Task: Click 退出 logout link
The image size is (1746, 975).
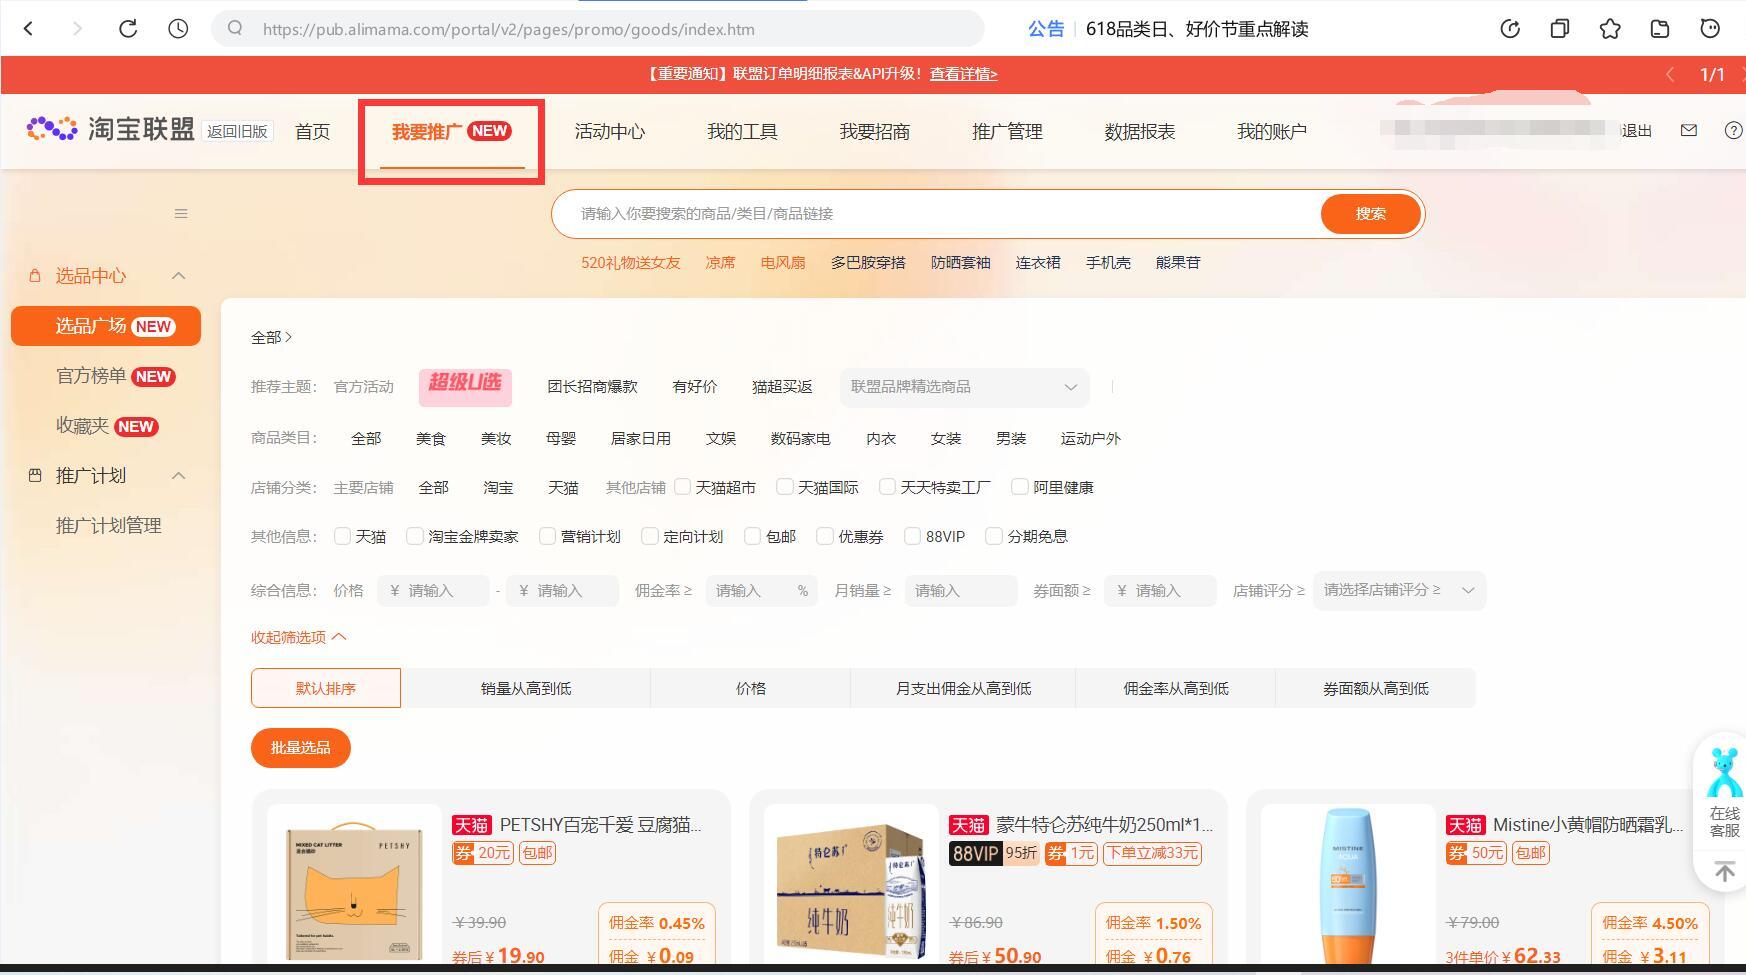Action: click(1637, 131)
